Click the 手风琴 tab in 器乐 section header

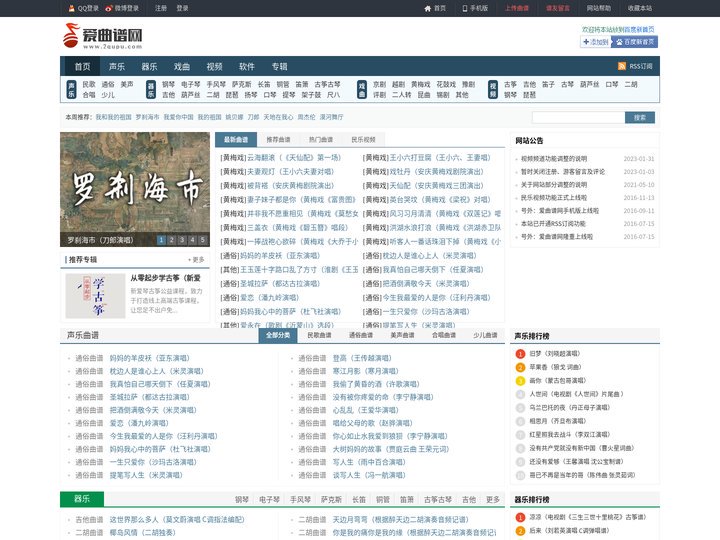[x=300, y=499]
